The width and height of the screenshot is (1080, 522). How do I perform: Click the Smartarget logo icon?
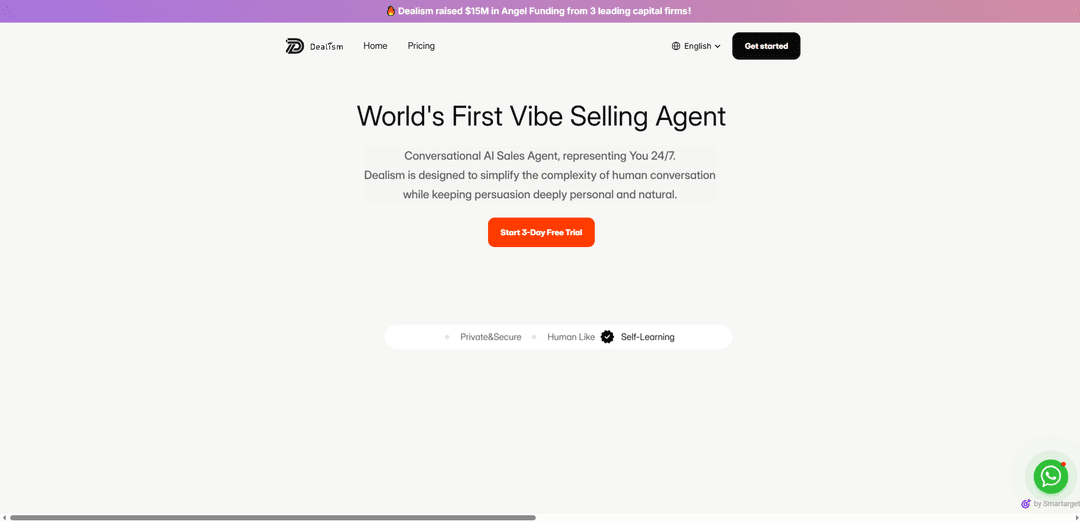pos(1025,504)
